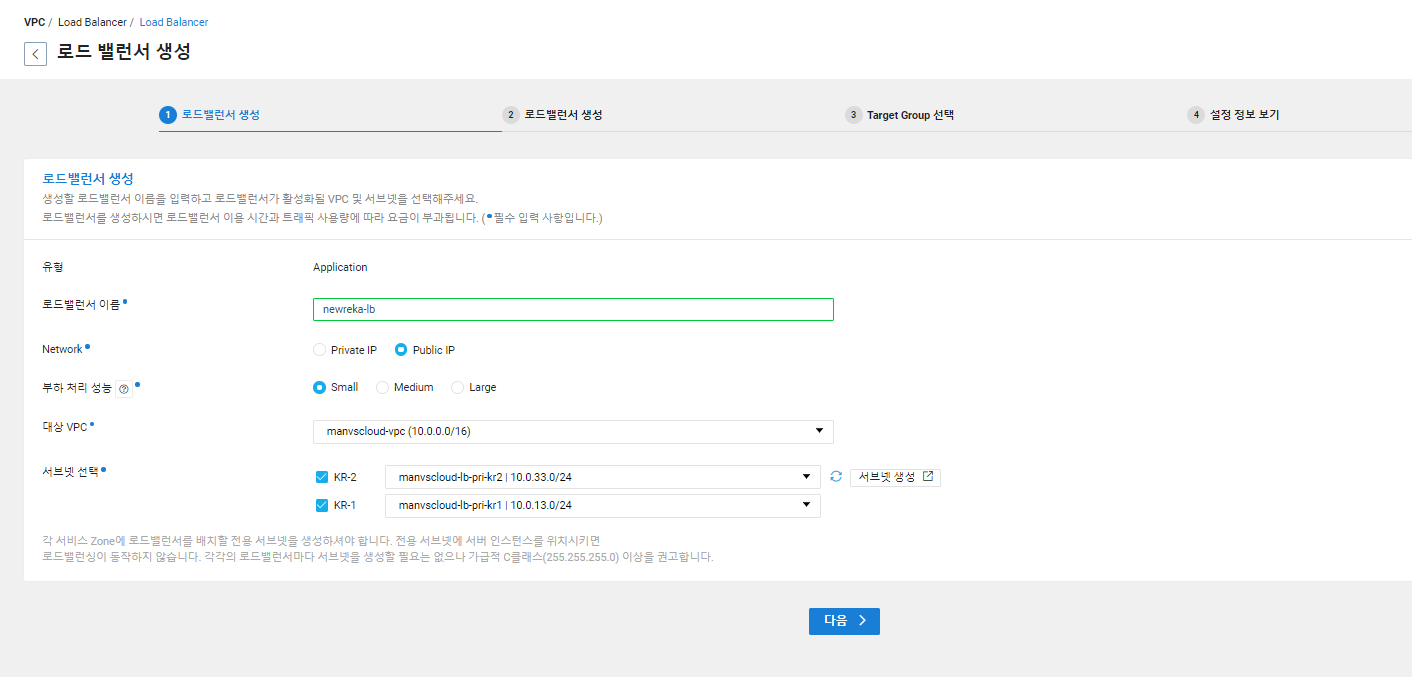Open the help tooltip next to 부하 처리 성능
This screenshot has height=677, width=1412.
[123, 386]
